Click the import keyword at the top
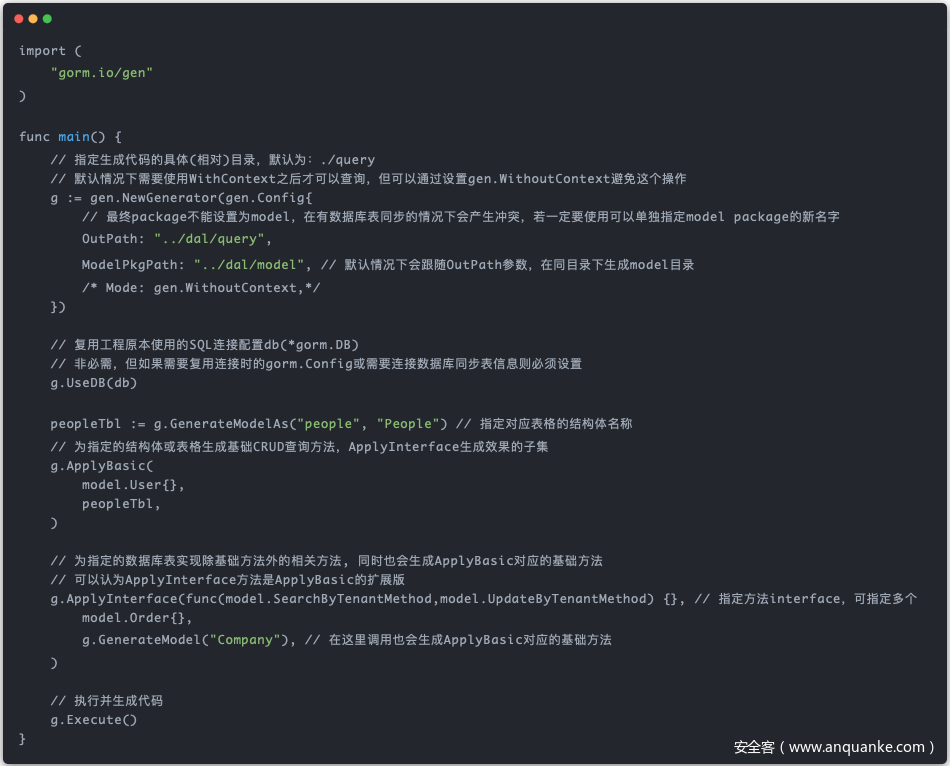950x766 pixels. click(42, 51)
